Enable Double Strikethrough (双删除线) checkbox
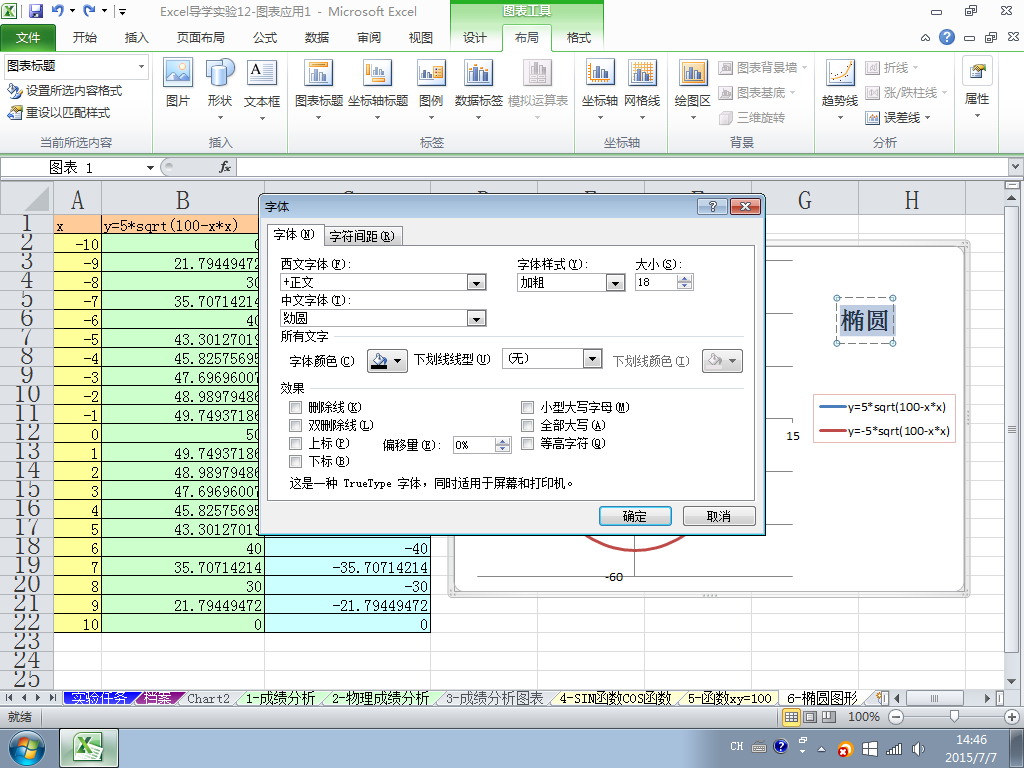The image size is (1024, 768). point(295,425)
